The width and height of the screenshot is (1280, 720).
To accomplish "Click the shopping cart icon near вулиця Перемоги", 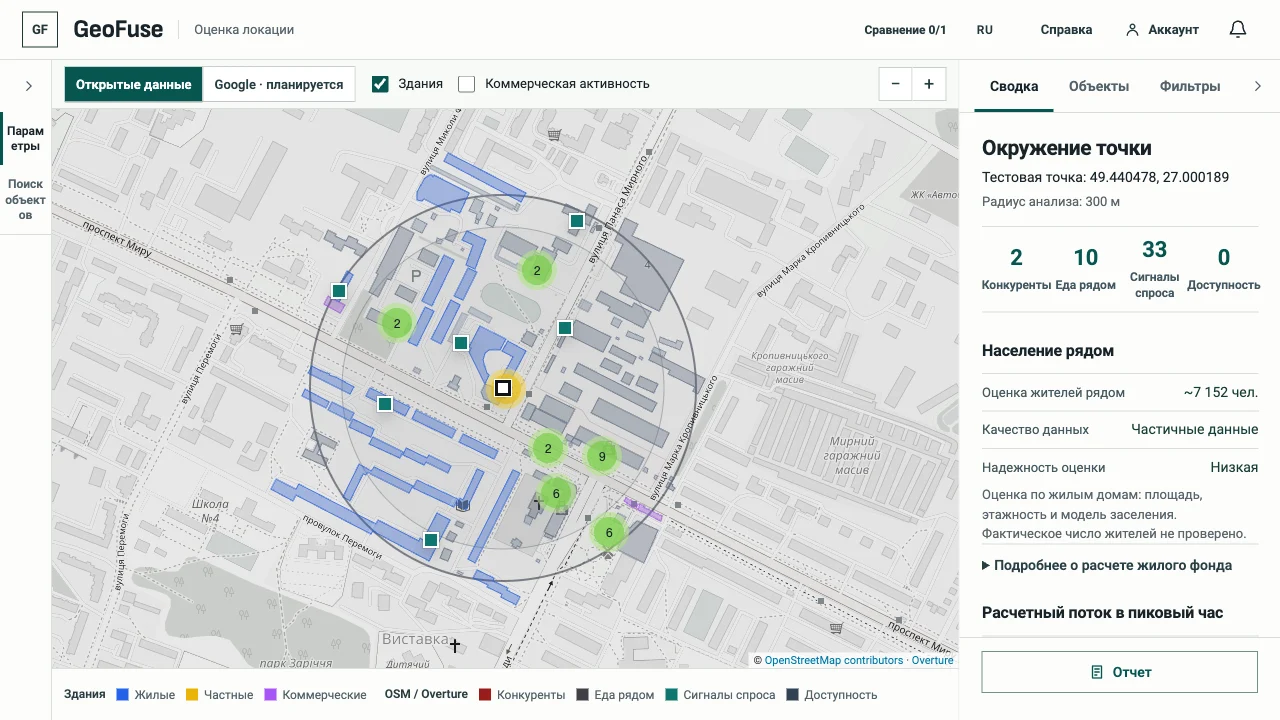I will click(x=237, y=329).
